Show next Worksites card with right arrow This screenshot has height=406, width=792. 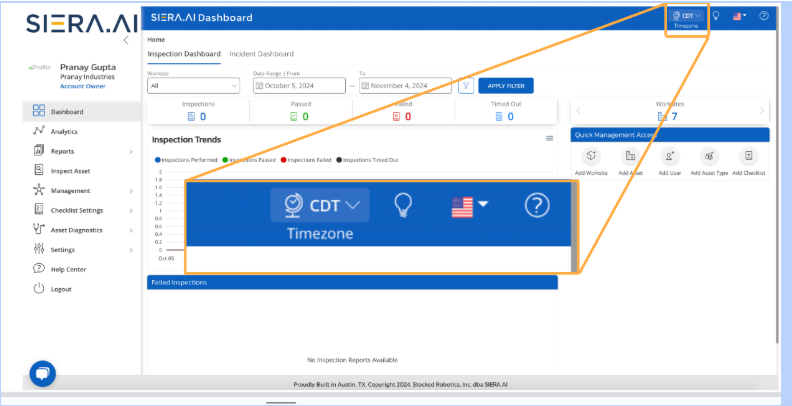762,111
